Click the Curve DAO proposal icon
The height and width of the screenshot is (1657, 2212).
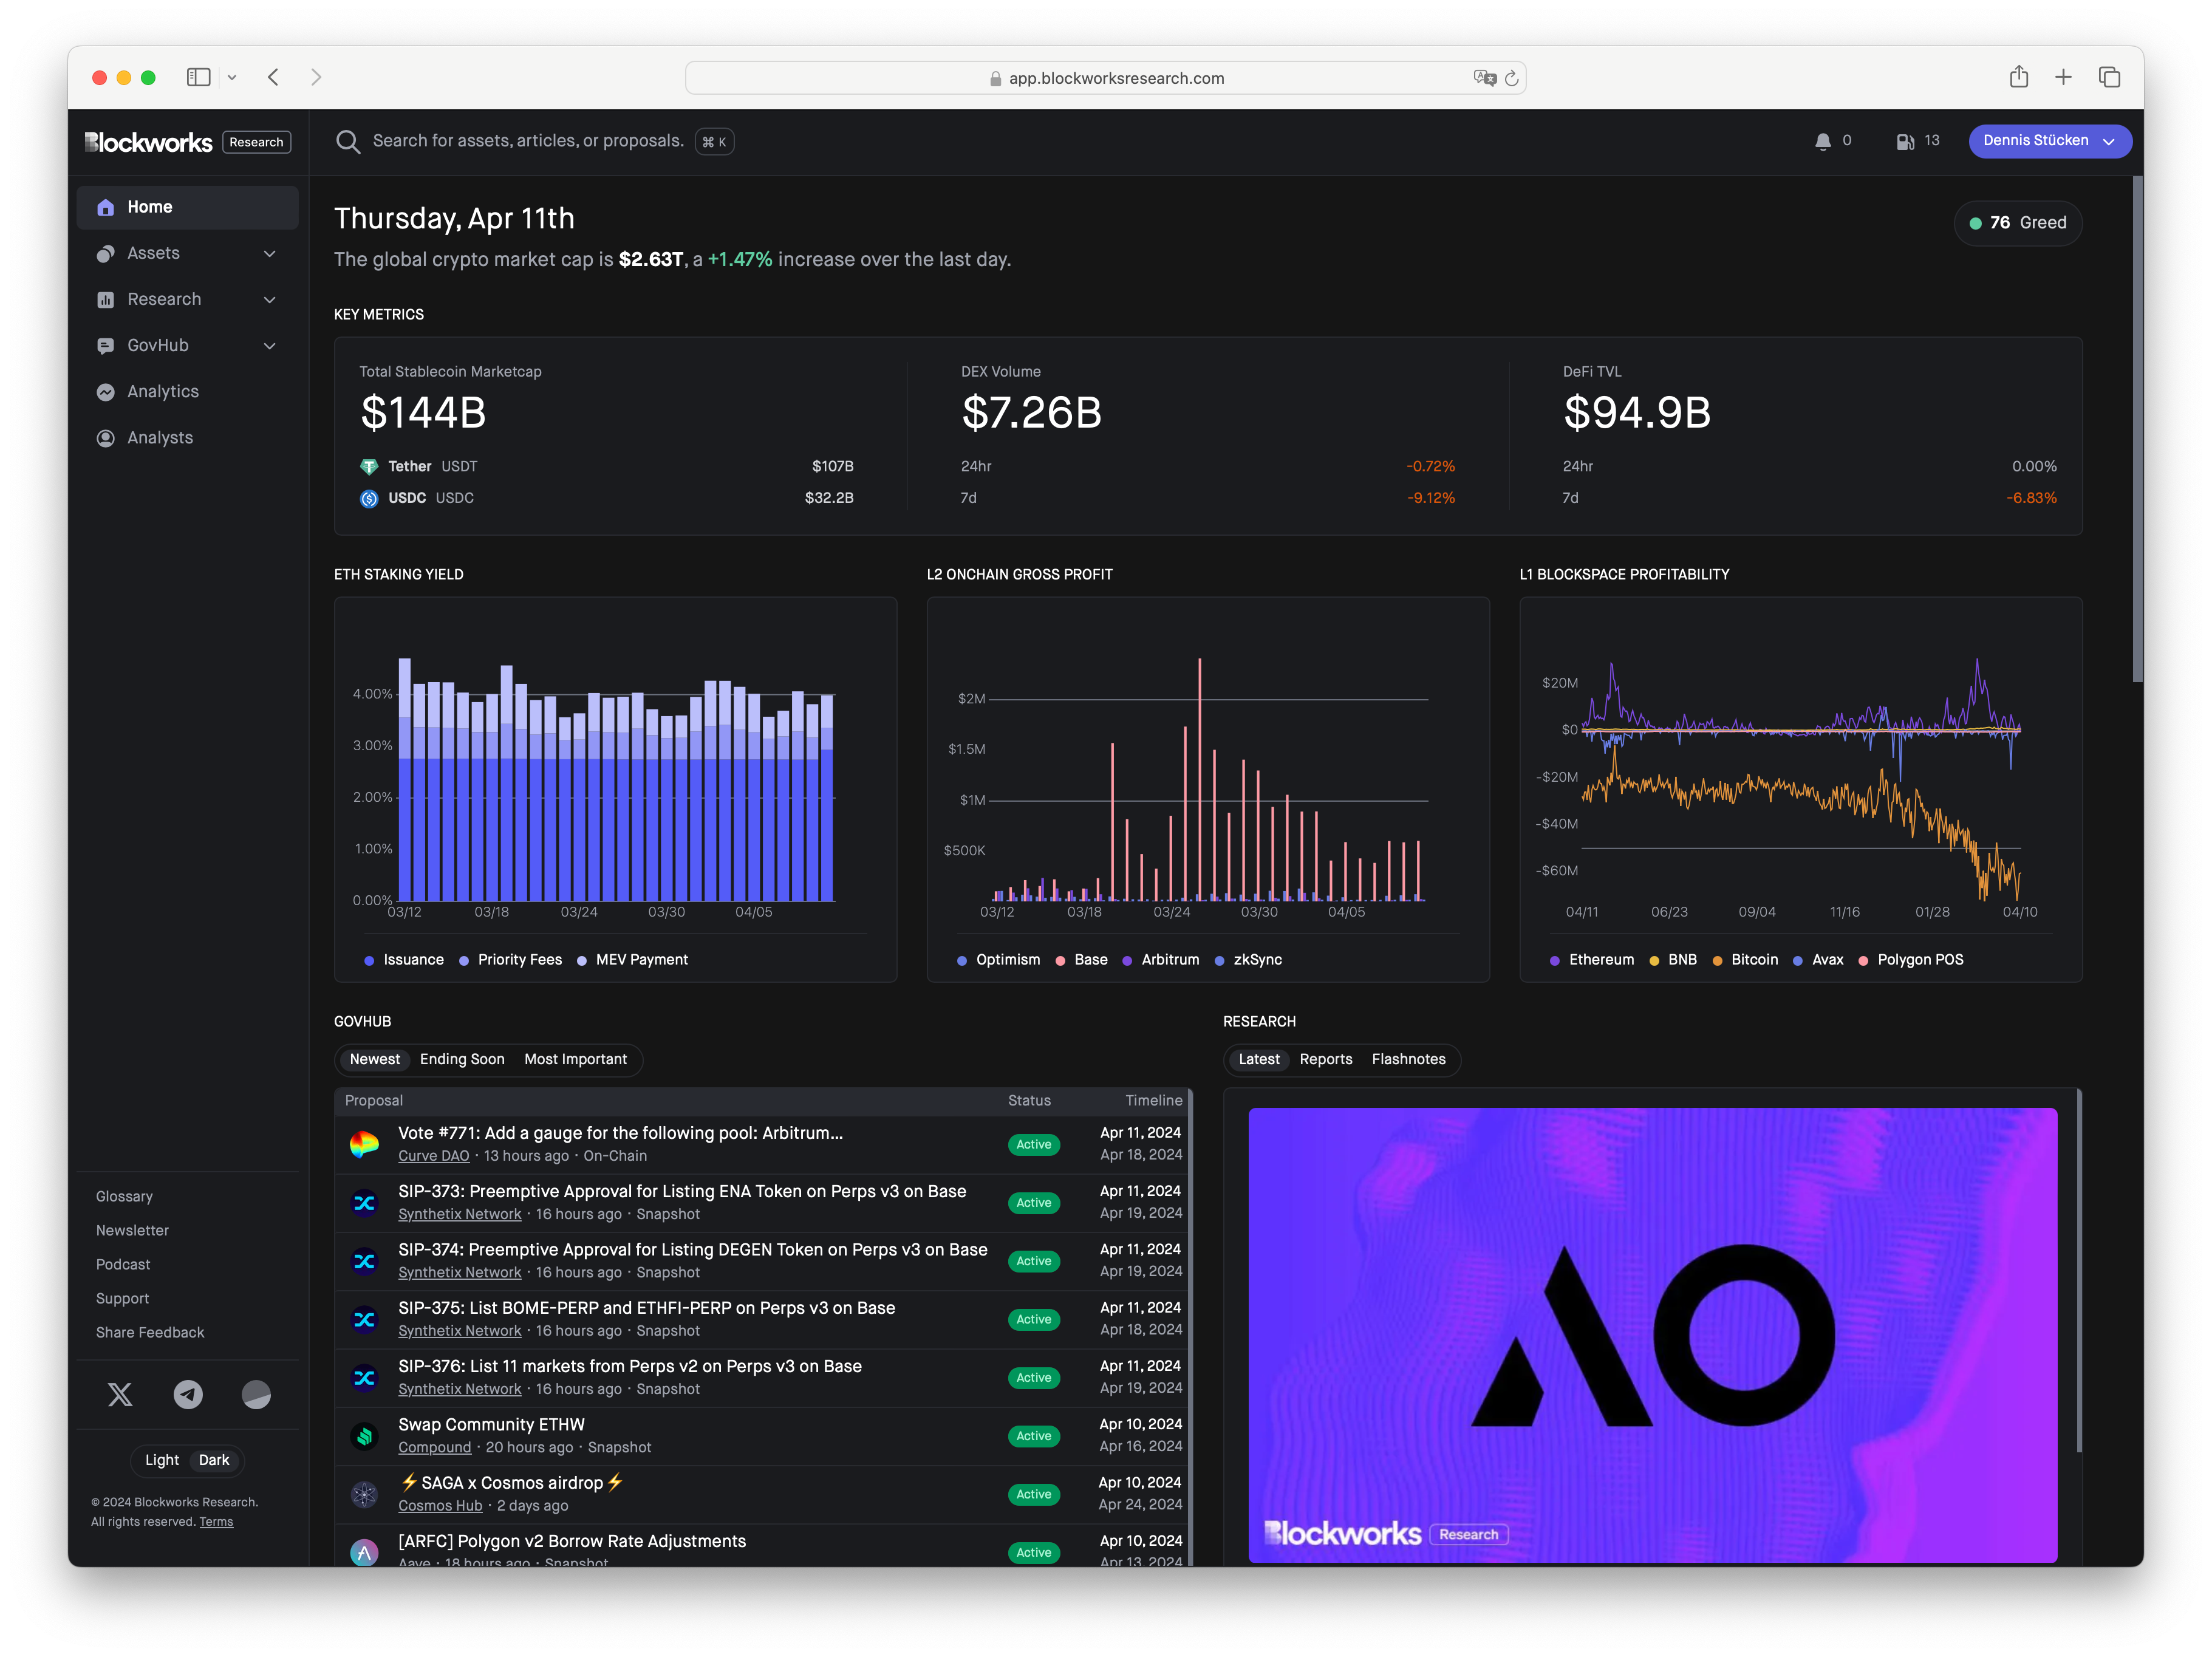(364, 1145)
